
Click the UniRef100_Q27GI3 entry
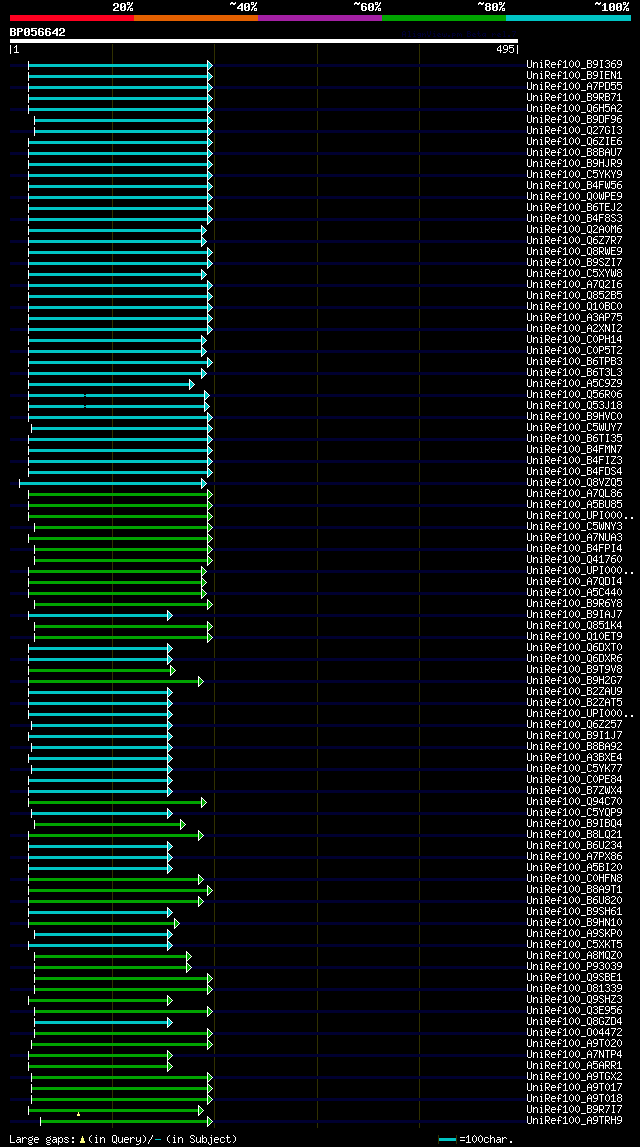[x=574, y=130]
